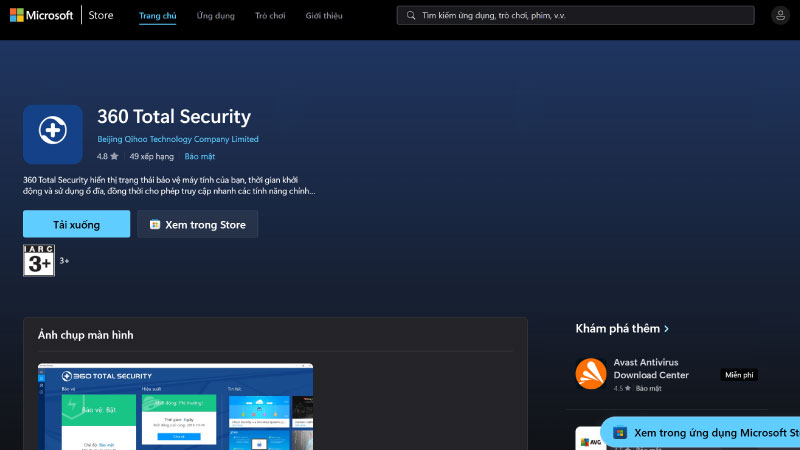Open the Ứng dụng tab
The height and width of the screenshot is (450, 800).
point(215,16)
